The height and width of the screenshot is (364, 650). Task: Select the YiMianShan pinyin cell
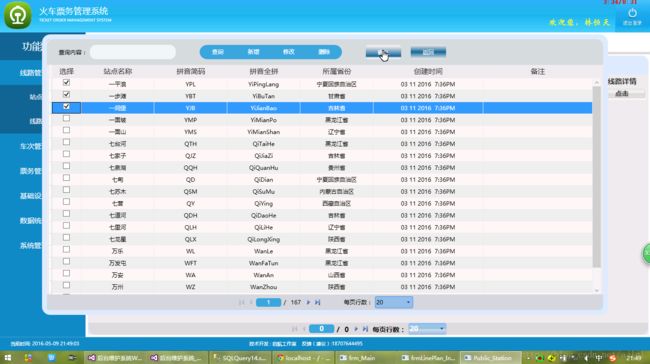point(264,132)
